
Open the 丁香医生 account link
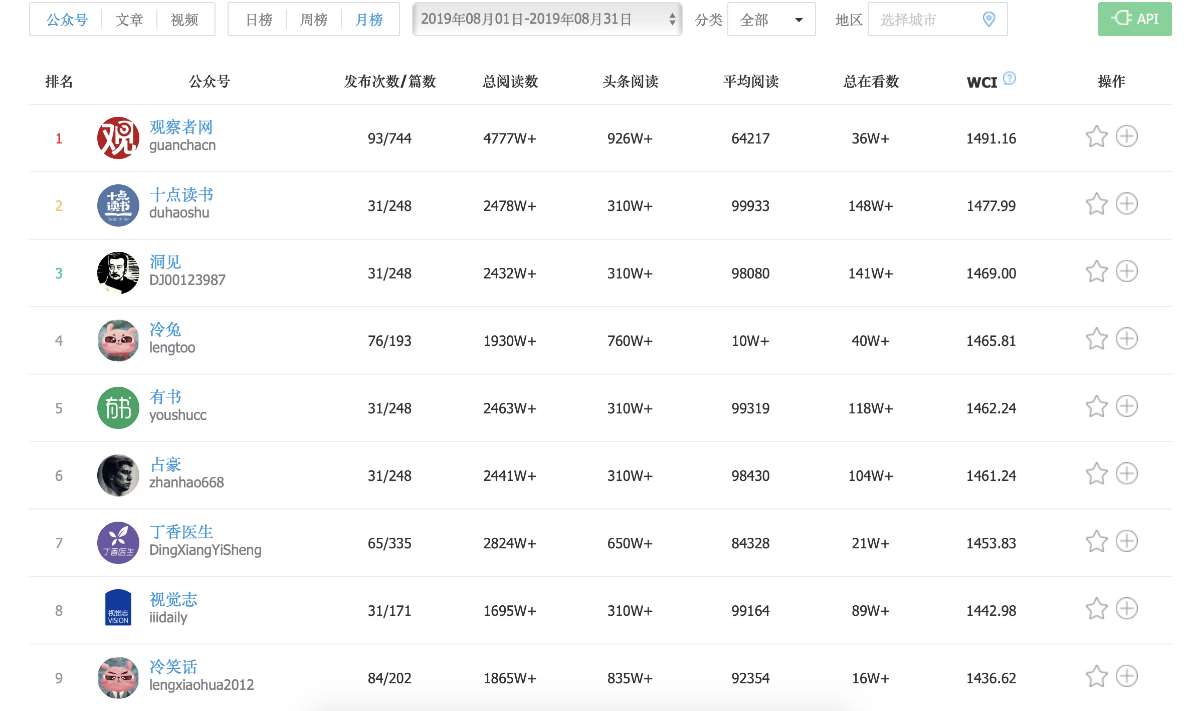tap(181, 532)
